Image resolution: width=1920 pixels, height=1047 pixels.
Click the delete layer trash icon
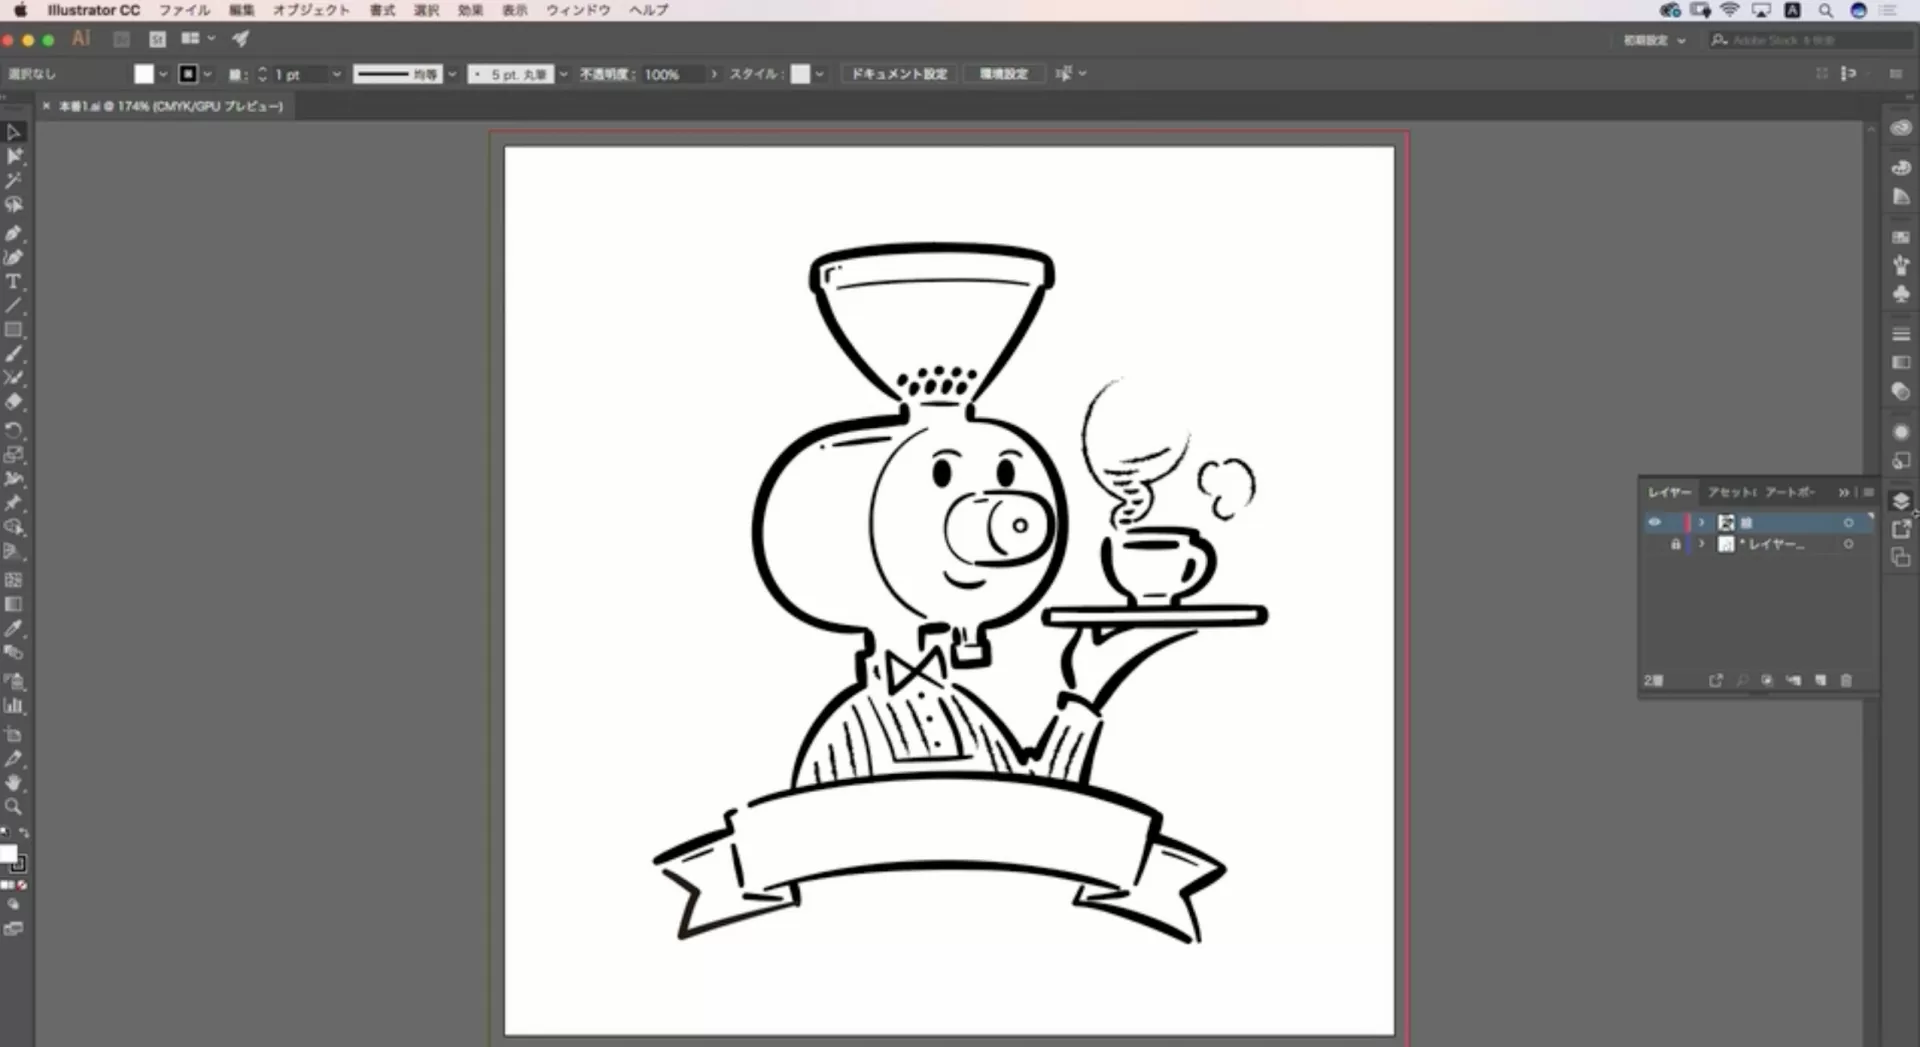(x=1846, y=680)
